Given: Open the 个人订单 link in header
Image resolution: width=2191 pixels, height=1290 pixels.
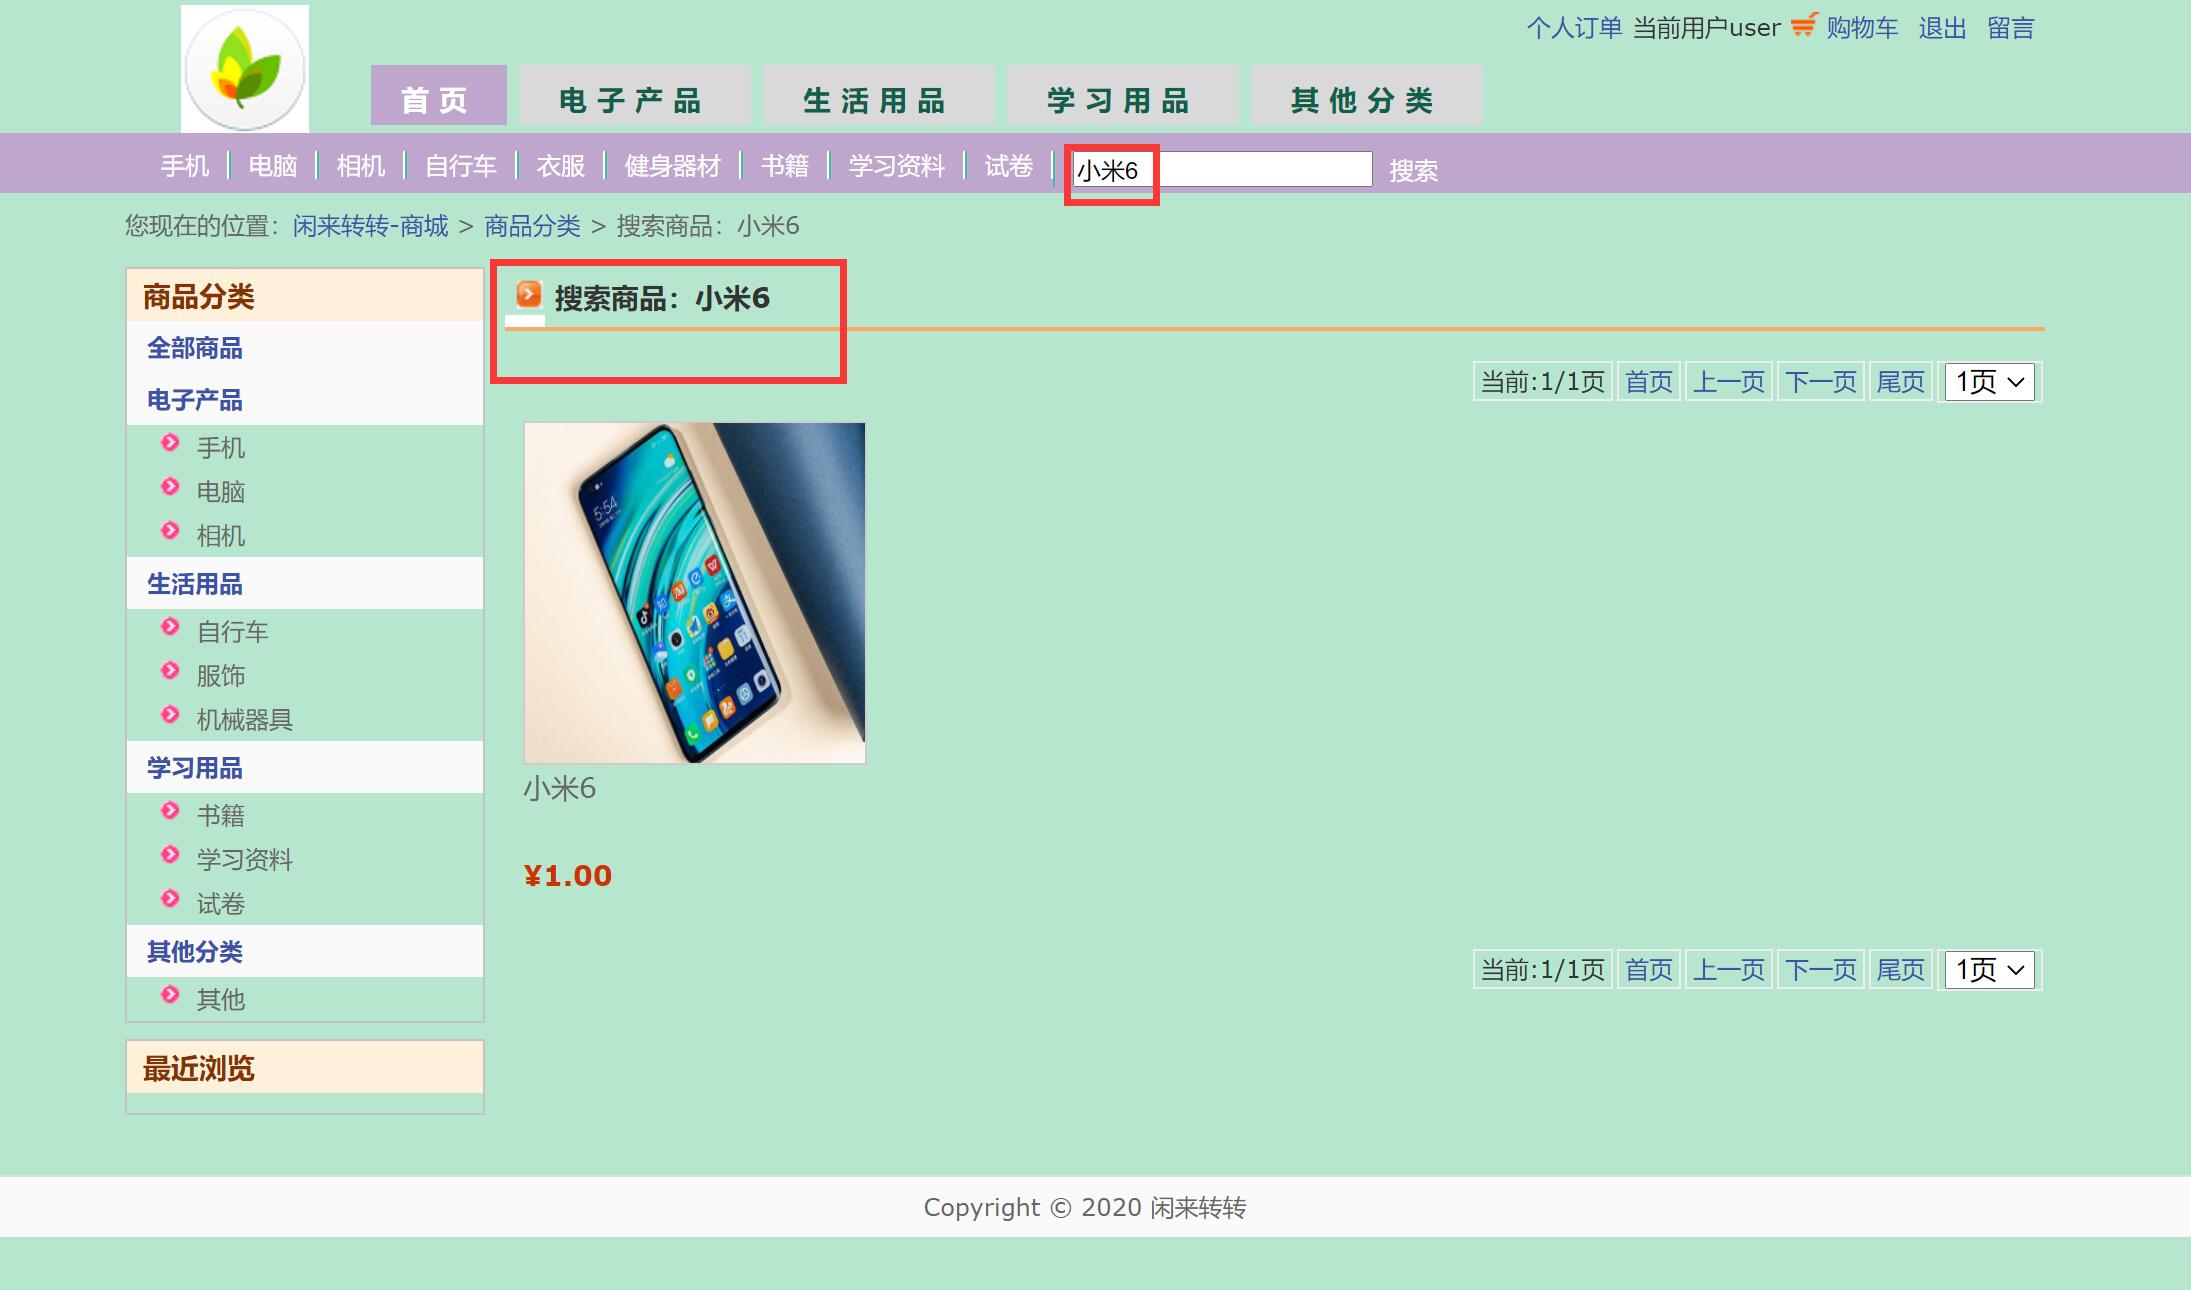Looking at the screenshot, I should point(1574,28).
